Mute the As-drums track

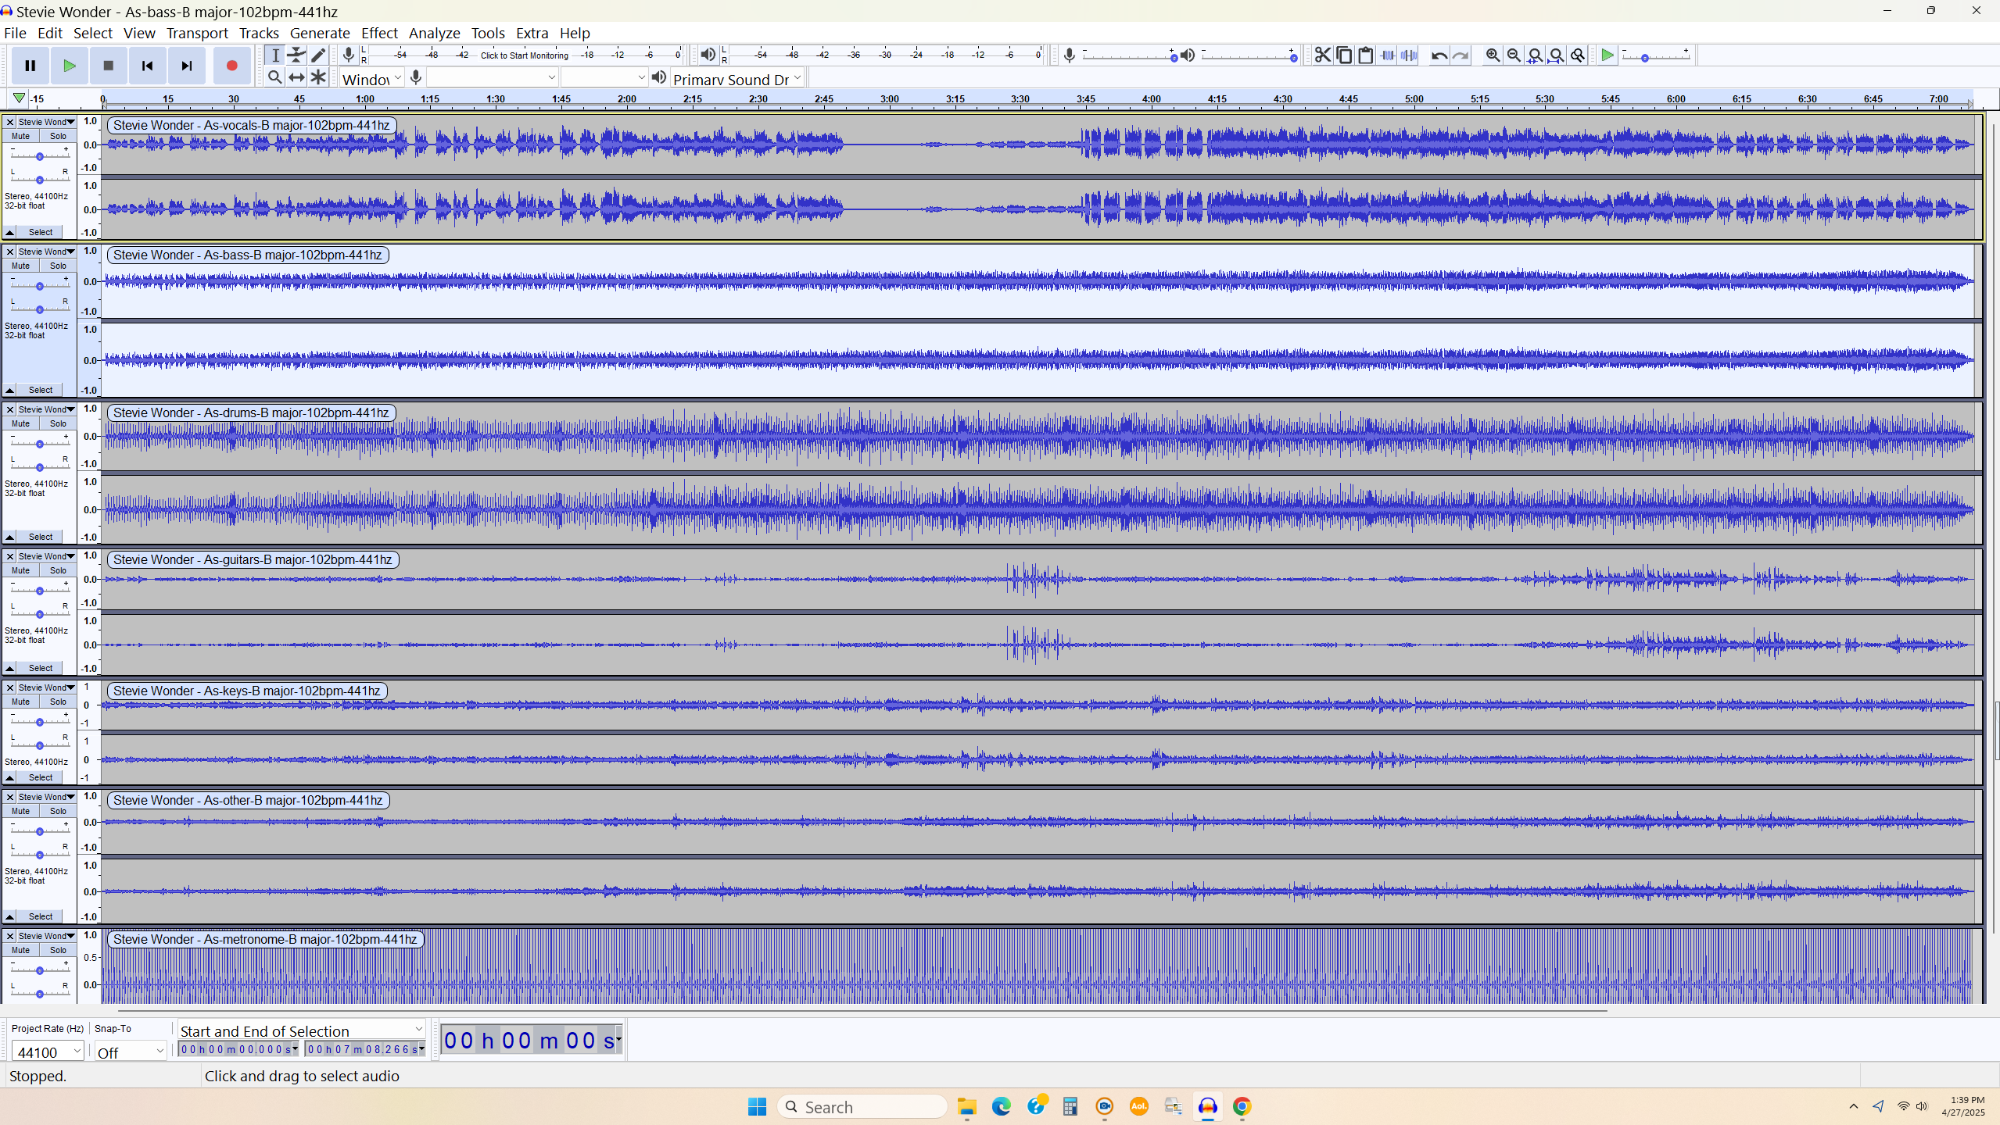pos(21,424)
